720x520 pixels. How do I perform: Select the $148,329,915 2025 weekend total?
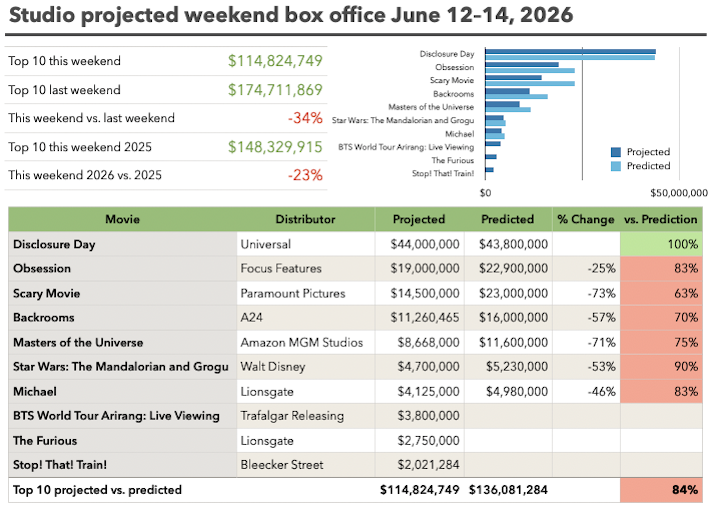(276, 147)
